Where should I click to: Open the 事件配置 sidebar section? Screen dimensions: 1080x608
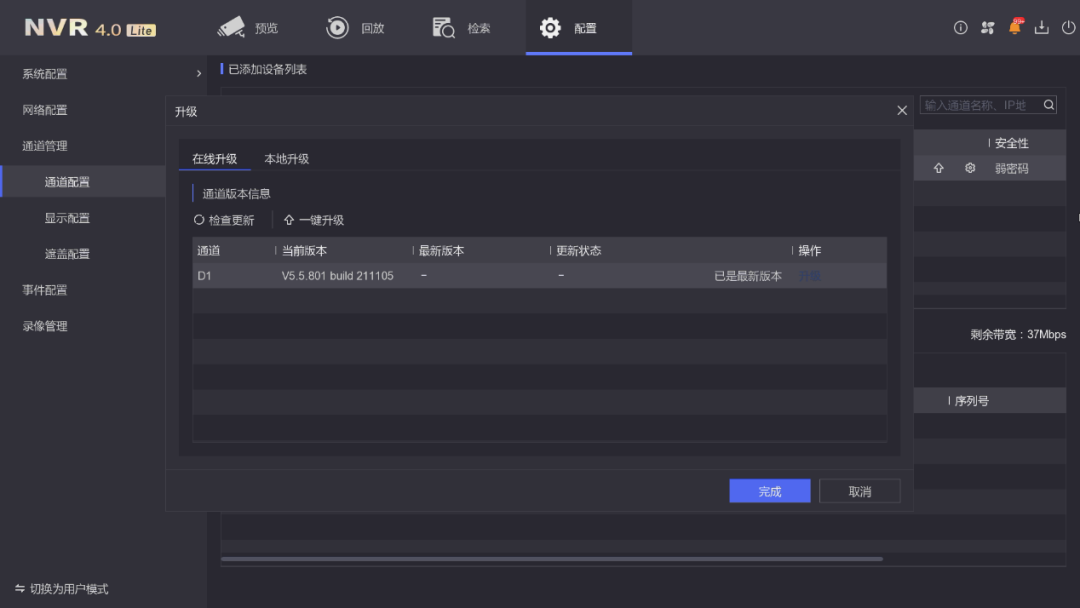[46, 290]
